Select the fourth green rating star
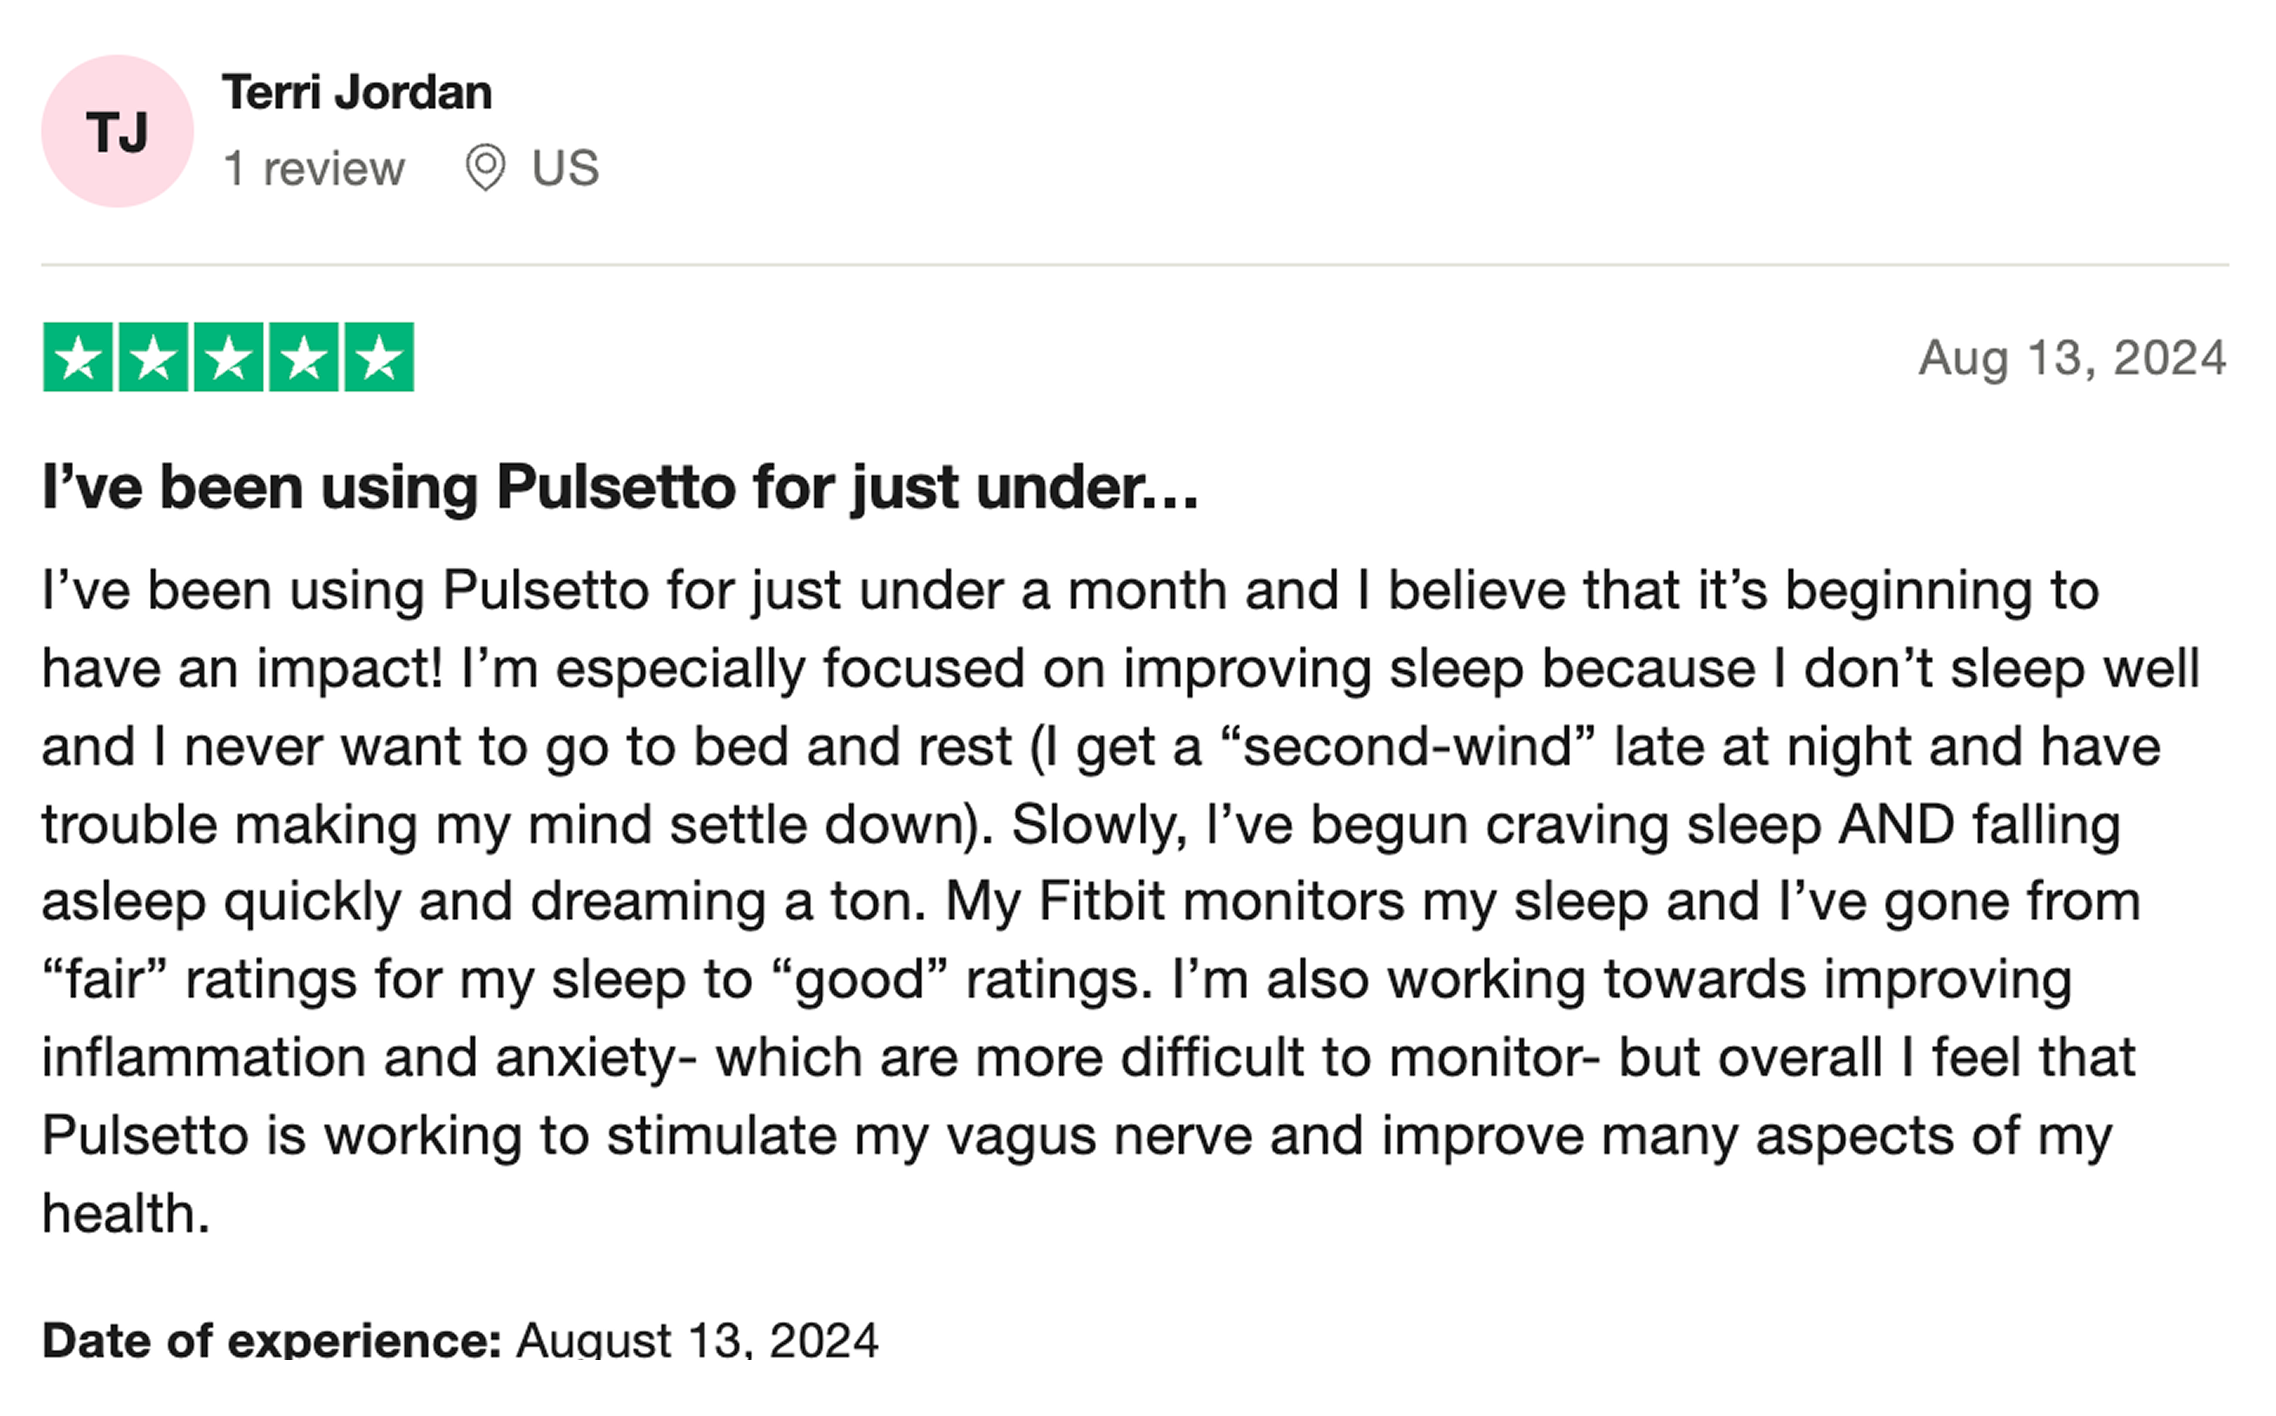This screenshot has width=2276, height=1416. click(x=304, y=357)
